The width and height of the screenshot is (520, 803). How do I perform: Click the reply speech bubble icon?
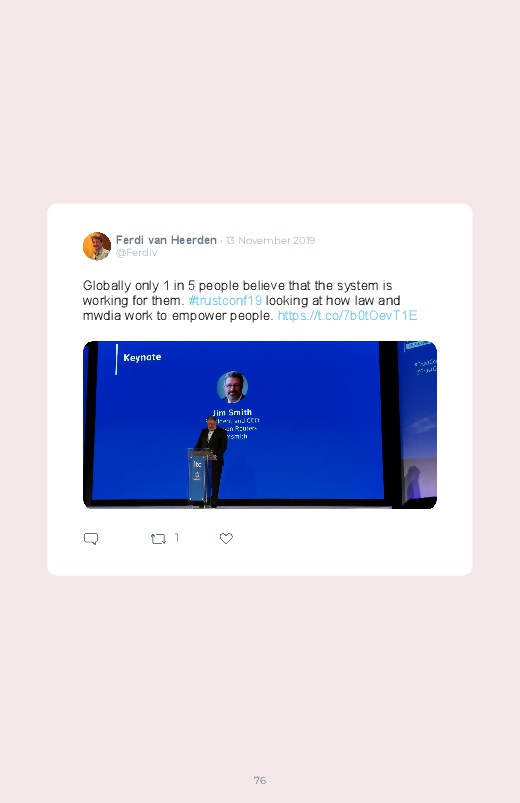pyautogui.click(x=91, y=539)
